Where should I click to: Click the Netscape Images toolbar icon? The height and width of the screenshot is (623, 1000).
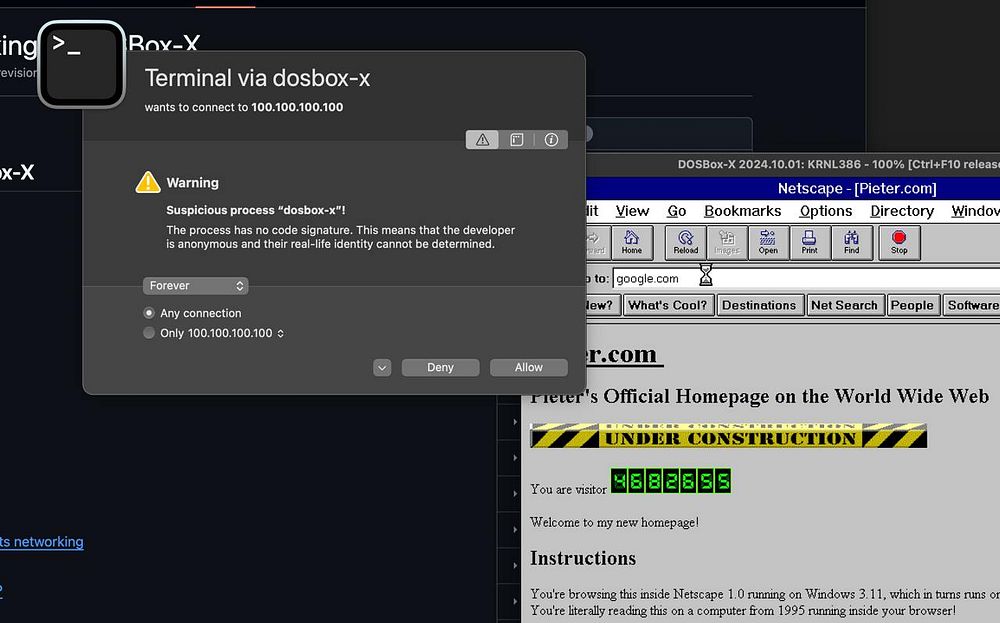pyautogui.click(x=726, y=242)
